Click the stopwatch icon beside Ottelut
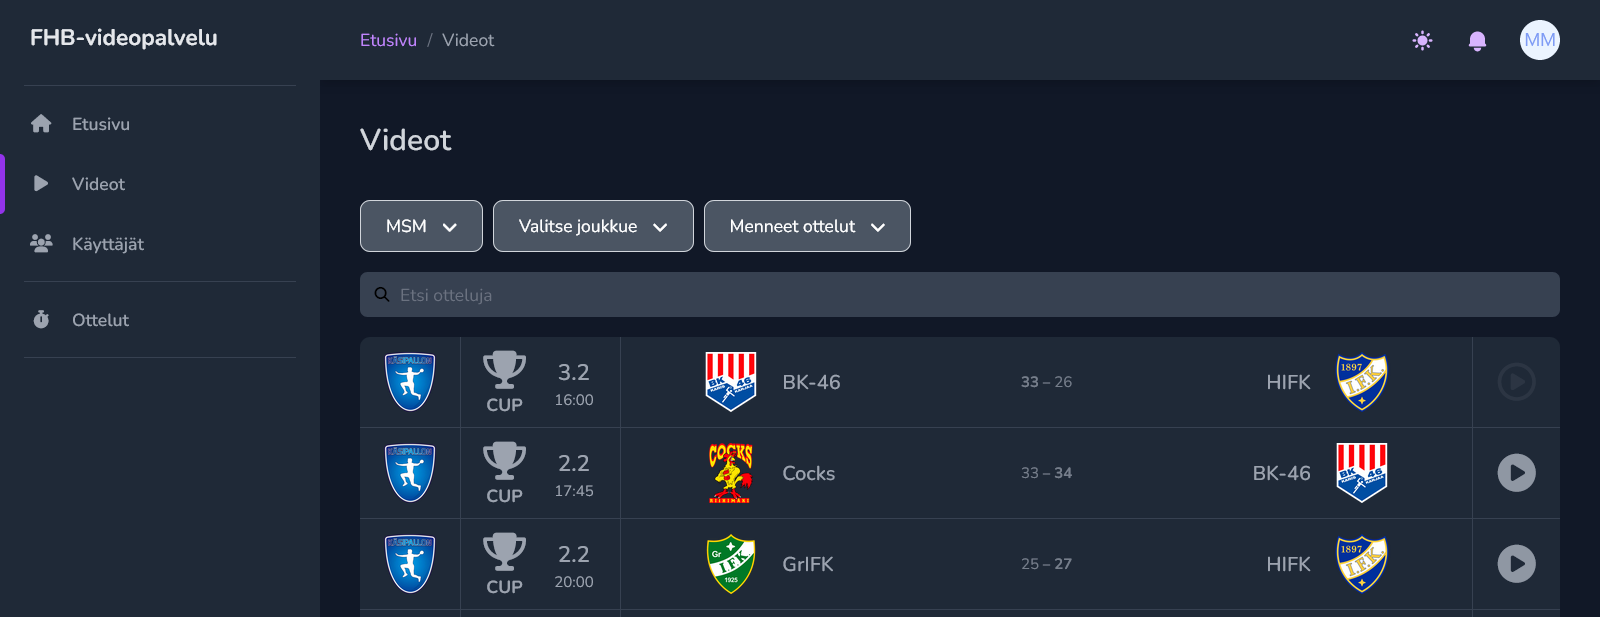1600x617 pixels. click(41, 320)
